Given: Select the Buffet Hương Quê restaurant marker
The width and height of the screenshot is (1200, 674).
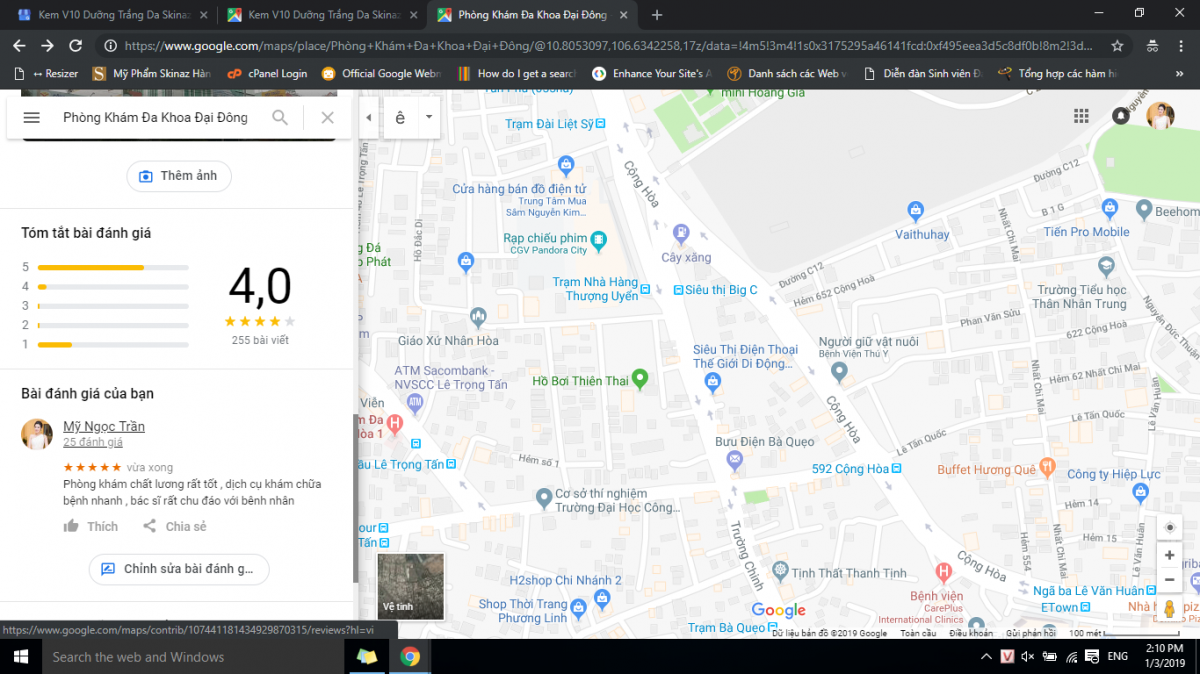Looking at the screenshot, I should pos(1047,466).
